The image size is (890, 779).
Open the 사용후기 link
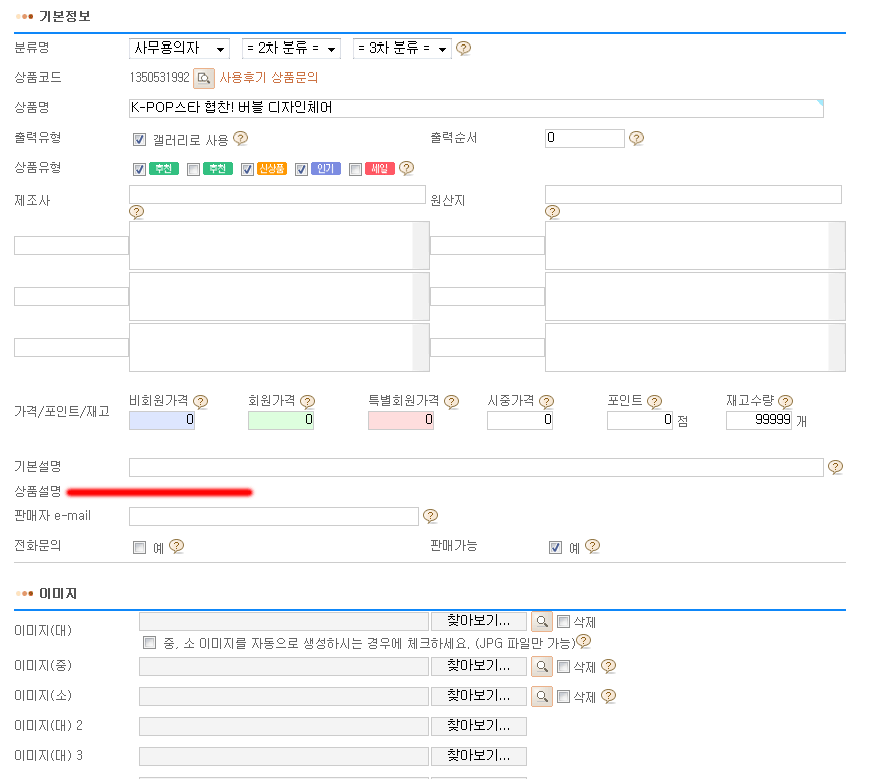click(243, 78)
